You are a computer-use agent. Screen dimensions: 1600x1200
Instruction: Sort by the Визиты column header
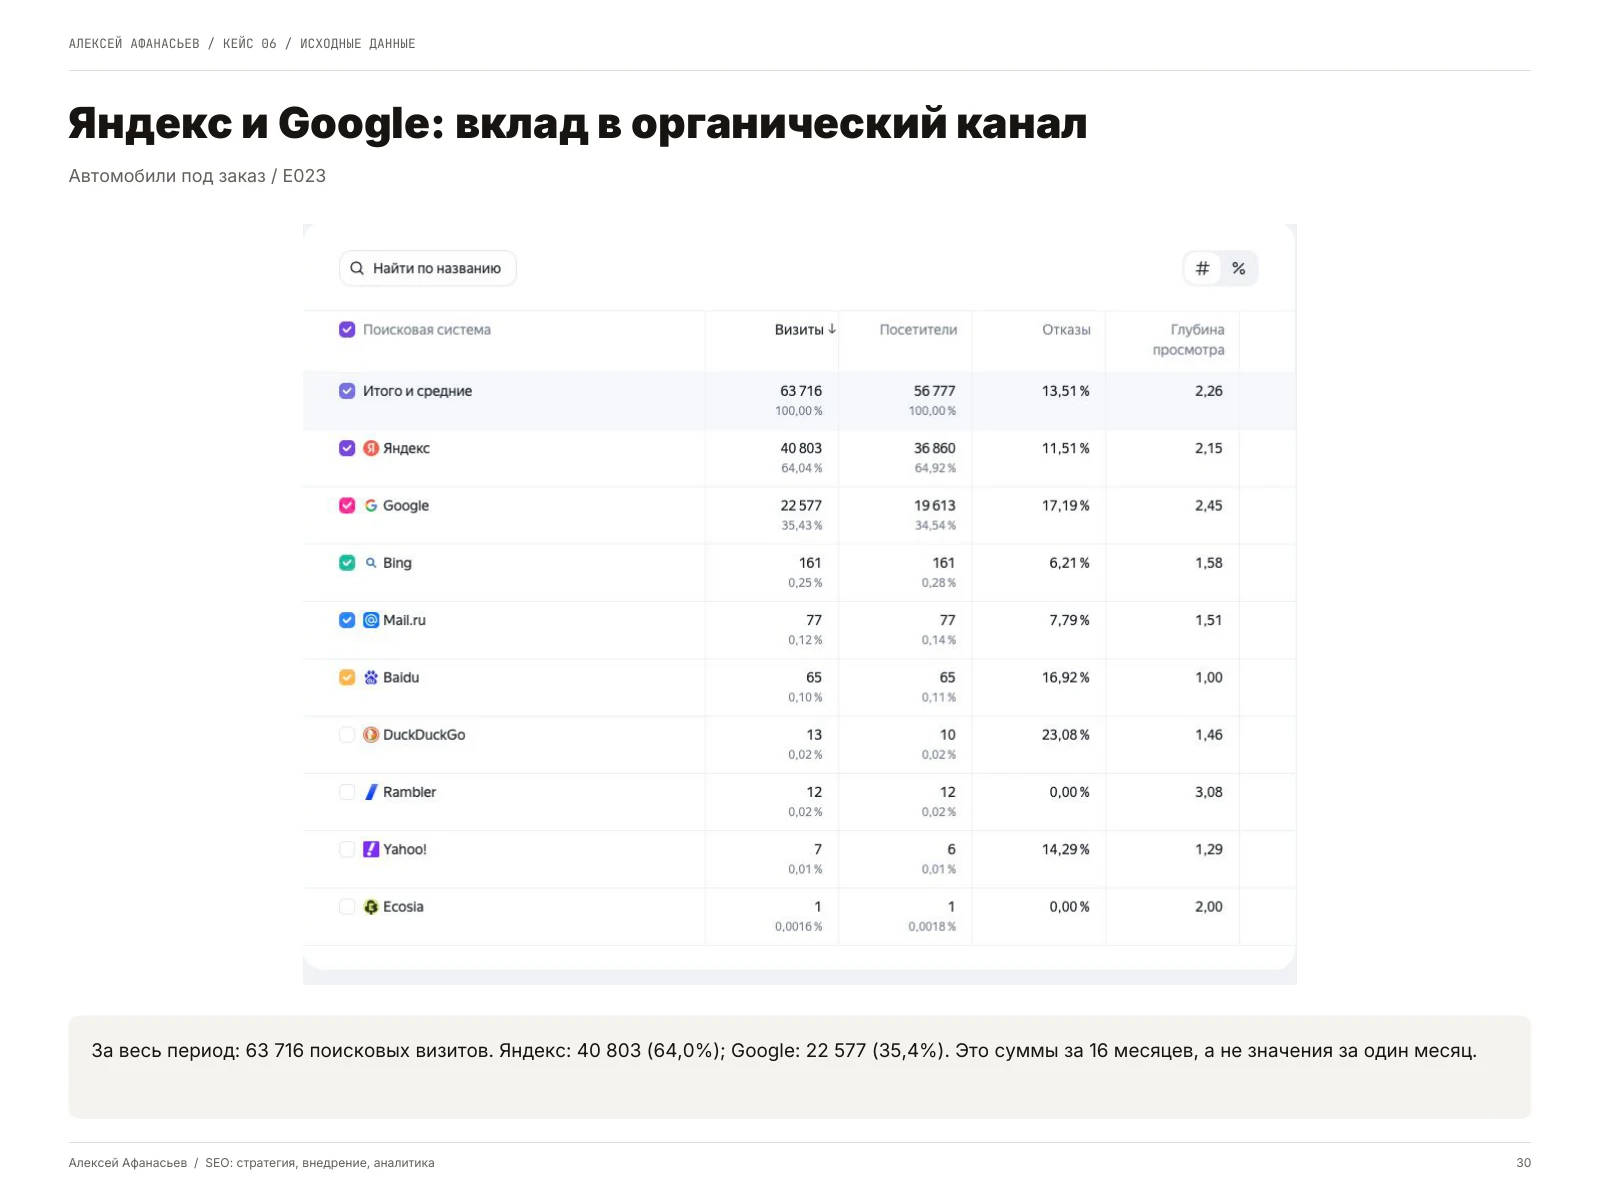click(805, 330)
